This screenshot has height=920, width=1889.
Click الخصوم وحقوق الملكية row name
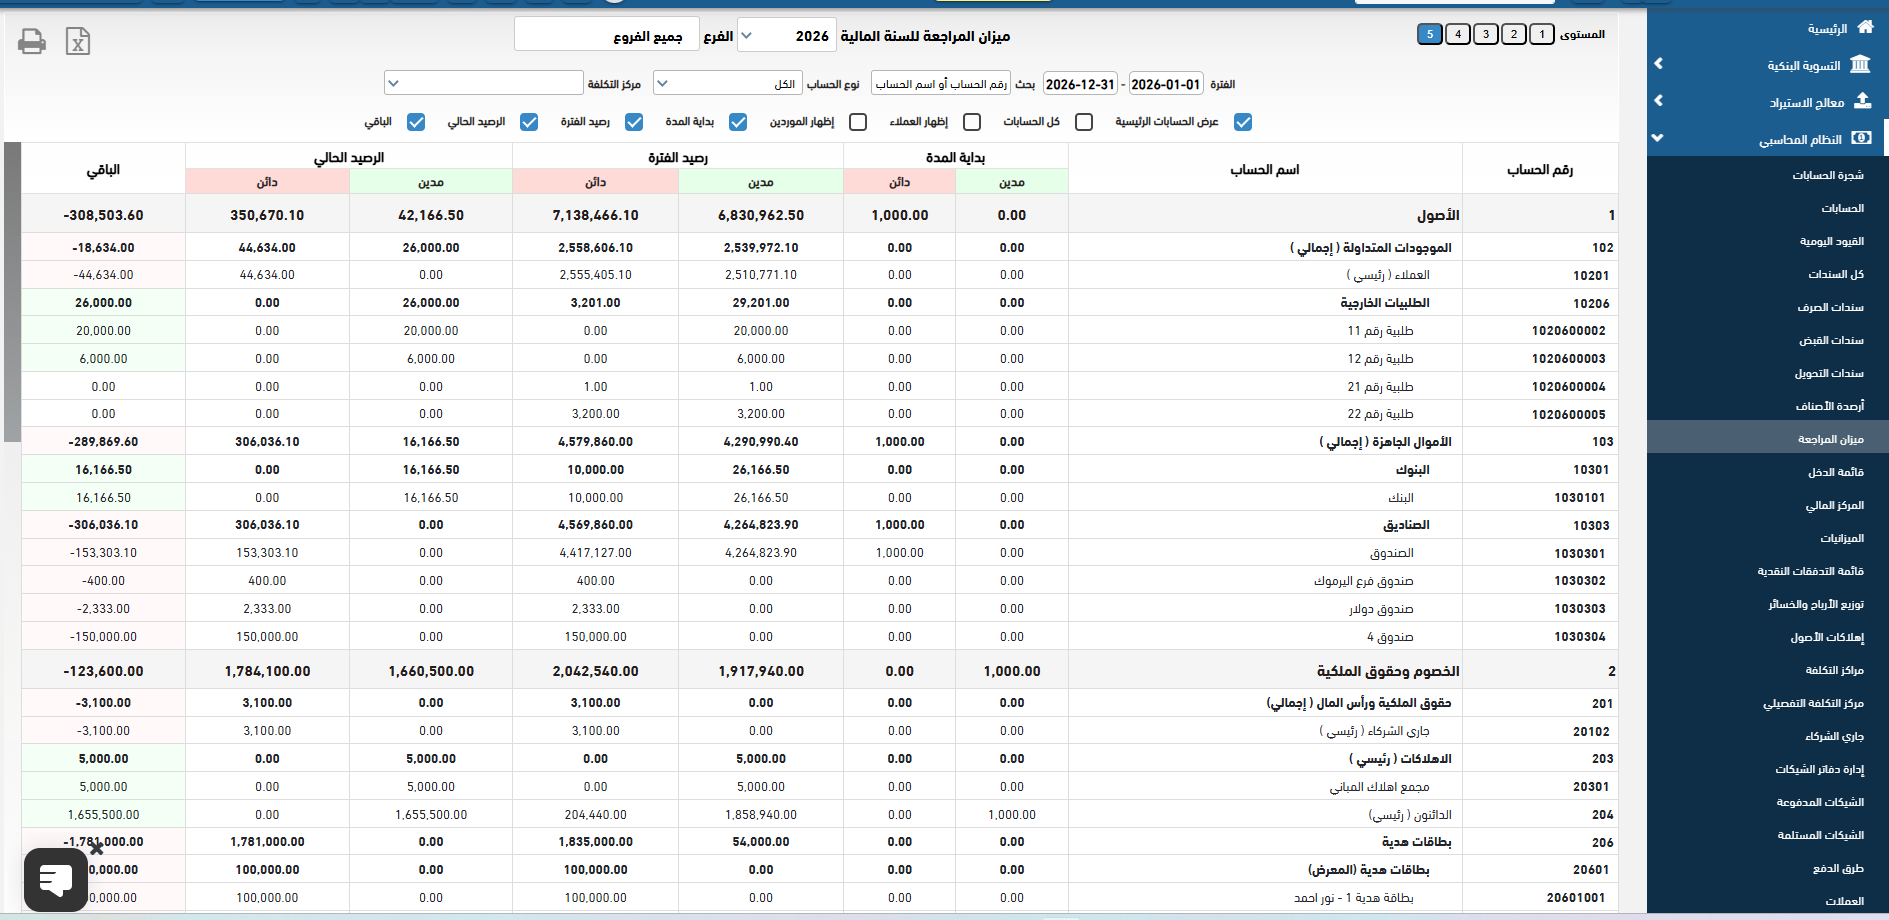coord(1387,671)
